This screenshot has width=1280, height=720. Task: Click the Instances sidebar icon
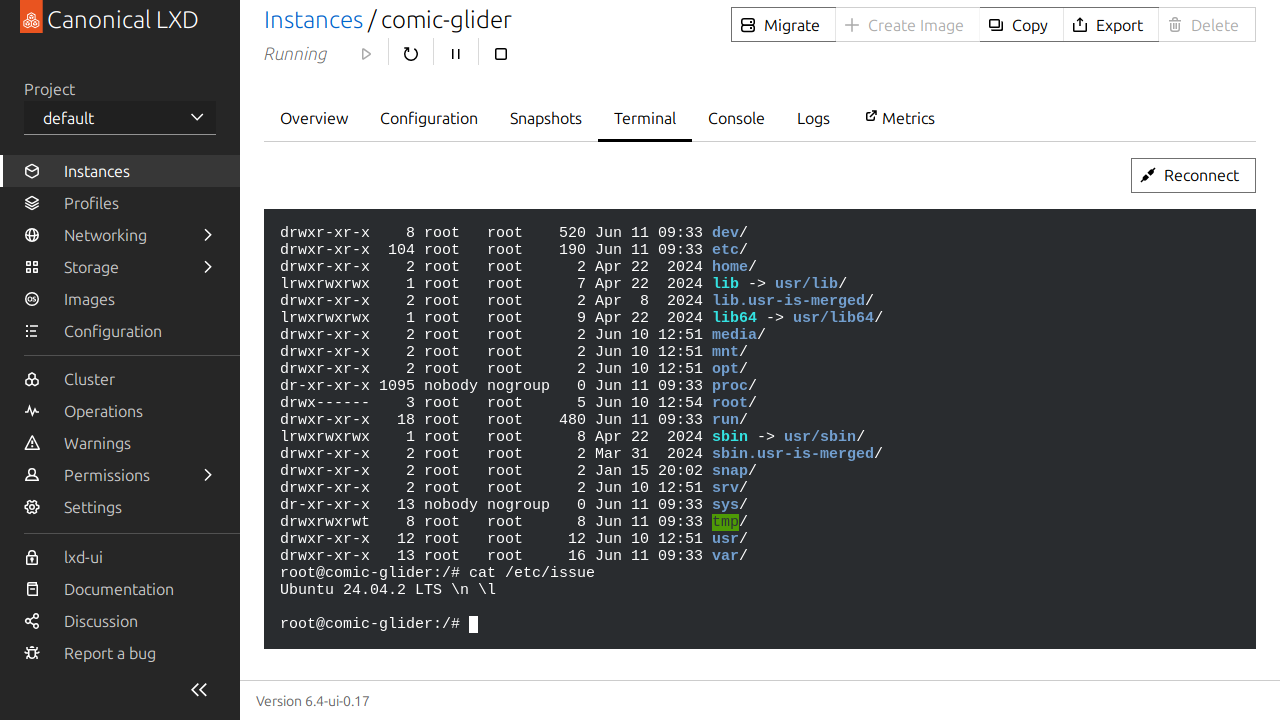[32, 171]
